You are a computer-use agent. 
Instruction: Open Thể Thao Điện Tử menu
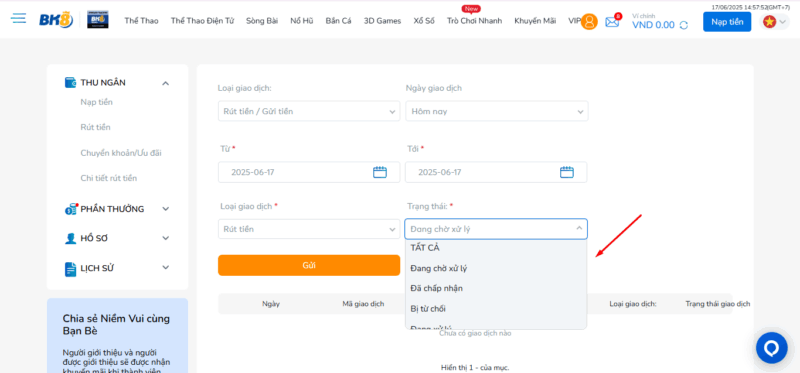202,21
